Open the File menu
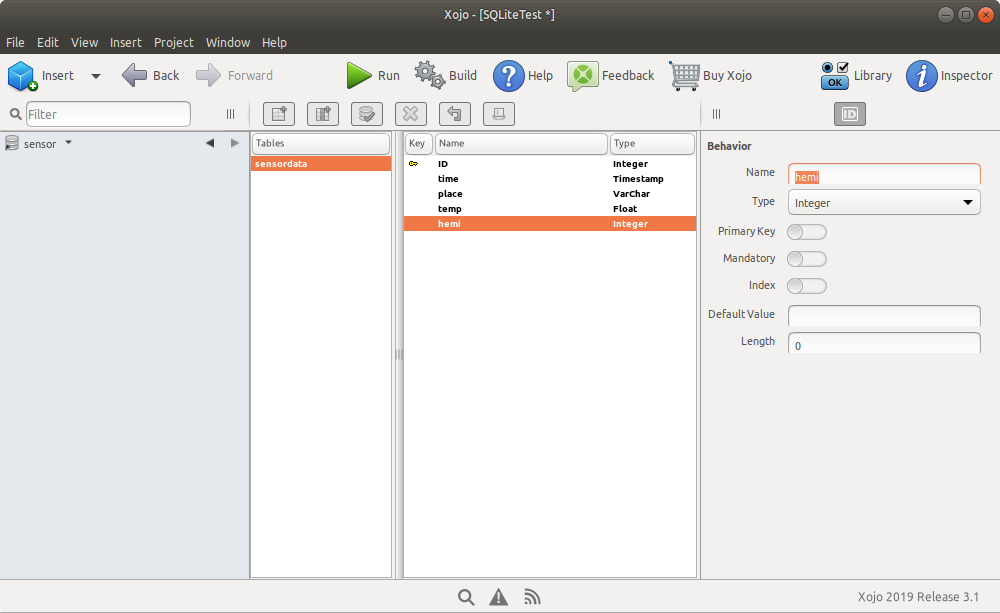The image size is (1000, 613). pyautogui.click(x=15, y=43)
